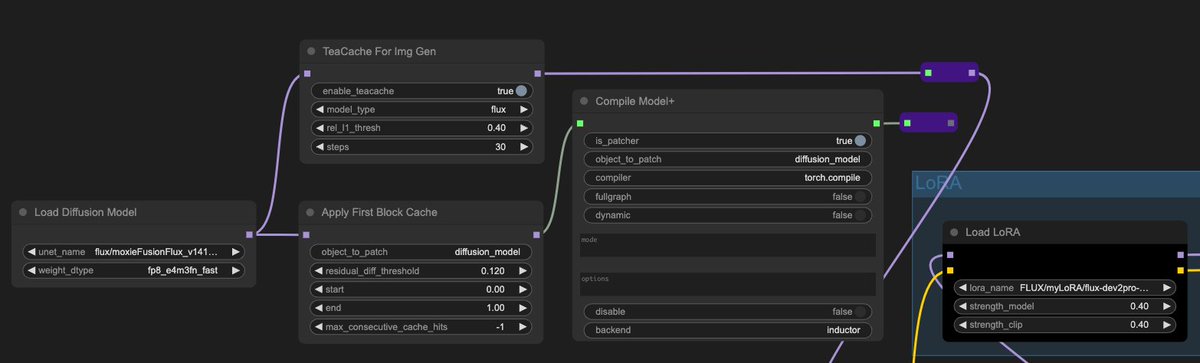
Task: Click right arrow of lora_name widget
Action: click(x=1168, y=288)
